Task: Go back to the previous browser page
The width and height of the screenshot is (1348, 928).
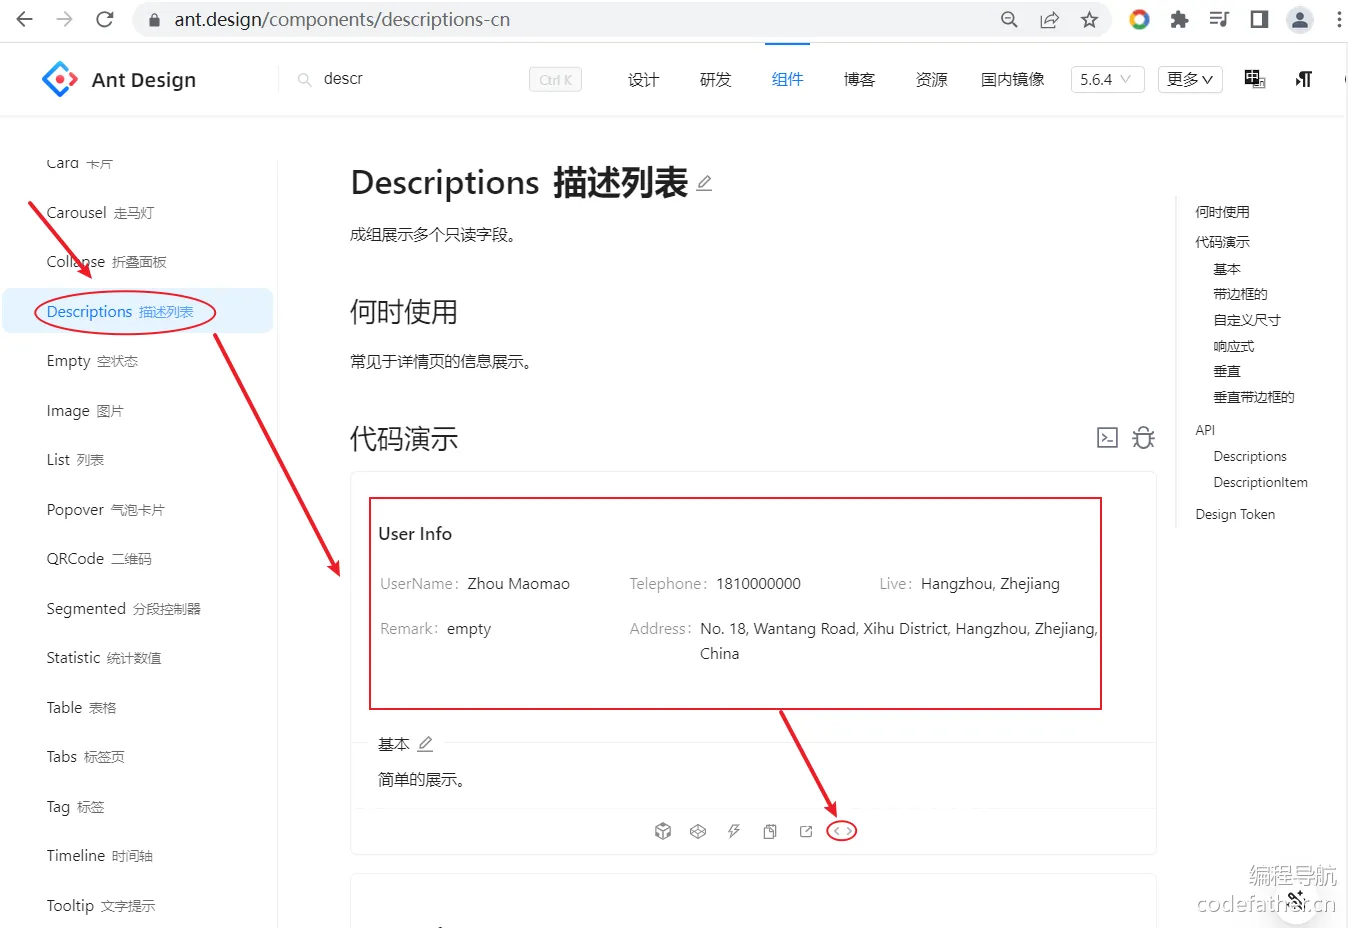Action: click(25, 19)
